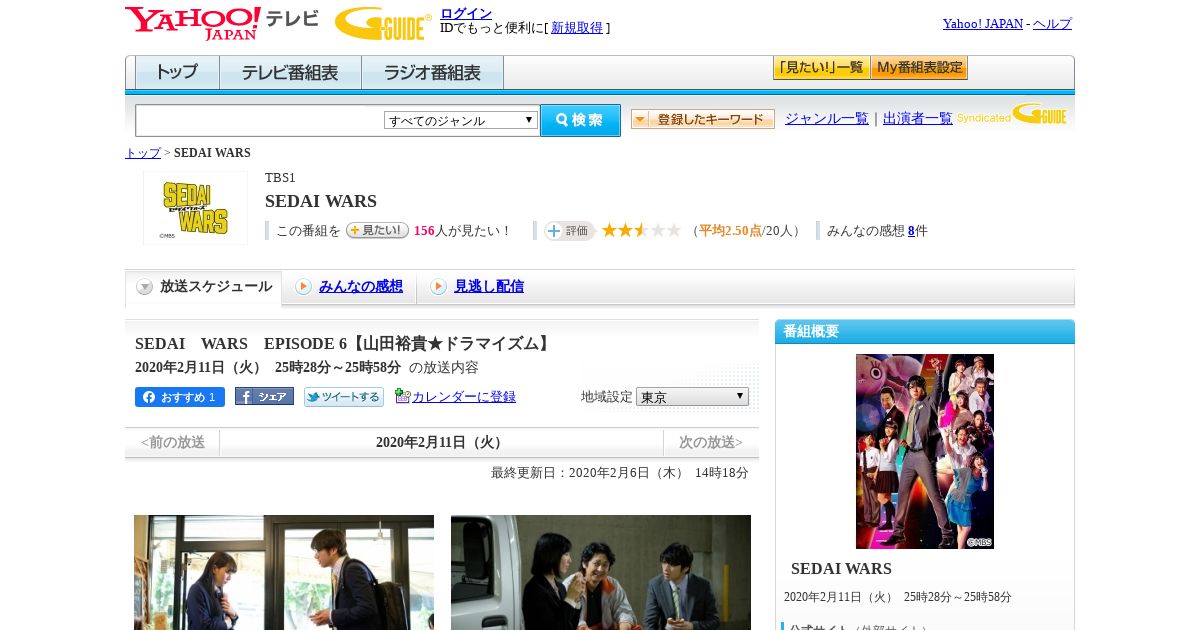Open the 新規取得 registration link

pyautogui.click(x=577, y=28)
